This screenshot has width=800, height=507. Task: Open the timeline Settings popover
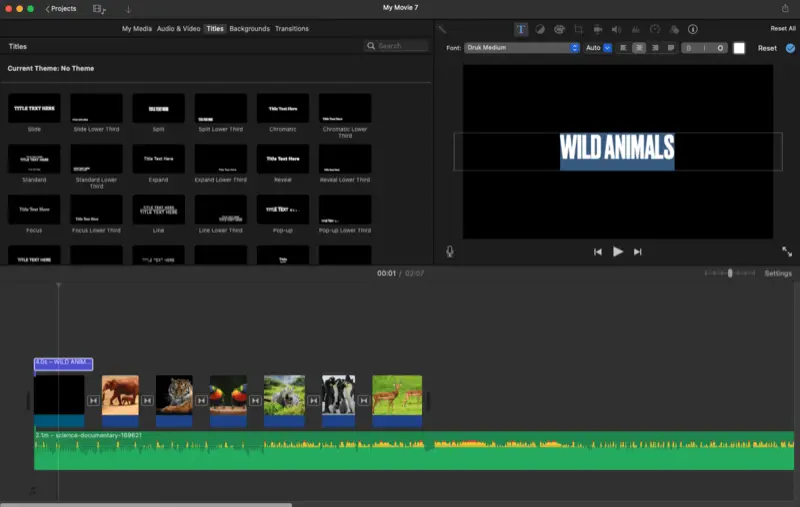coord(778,273)
